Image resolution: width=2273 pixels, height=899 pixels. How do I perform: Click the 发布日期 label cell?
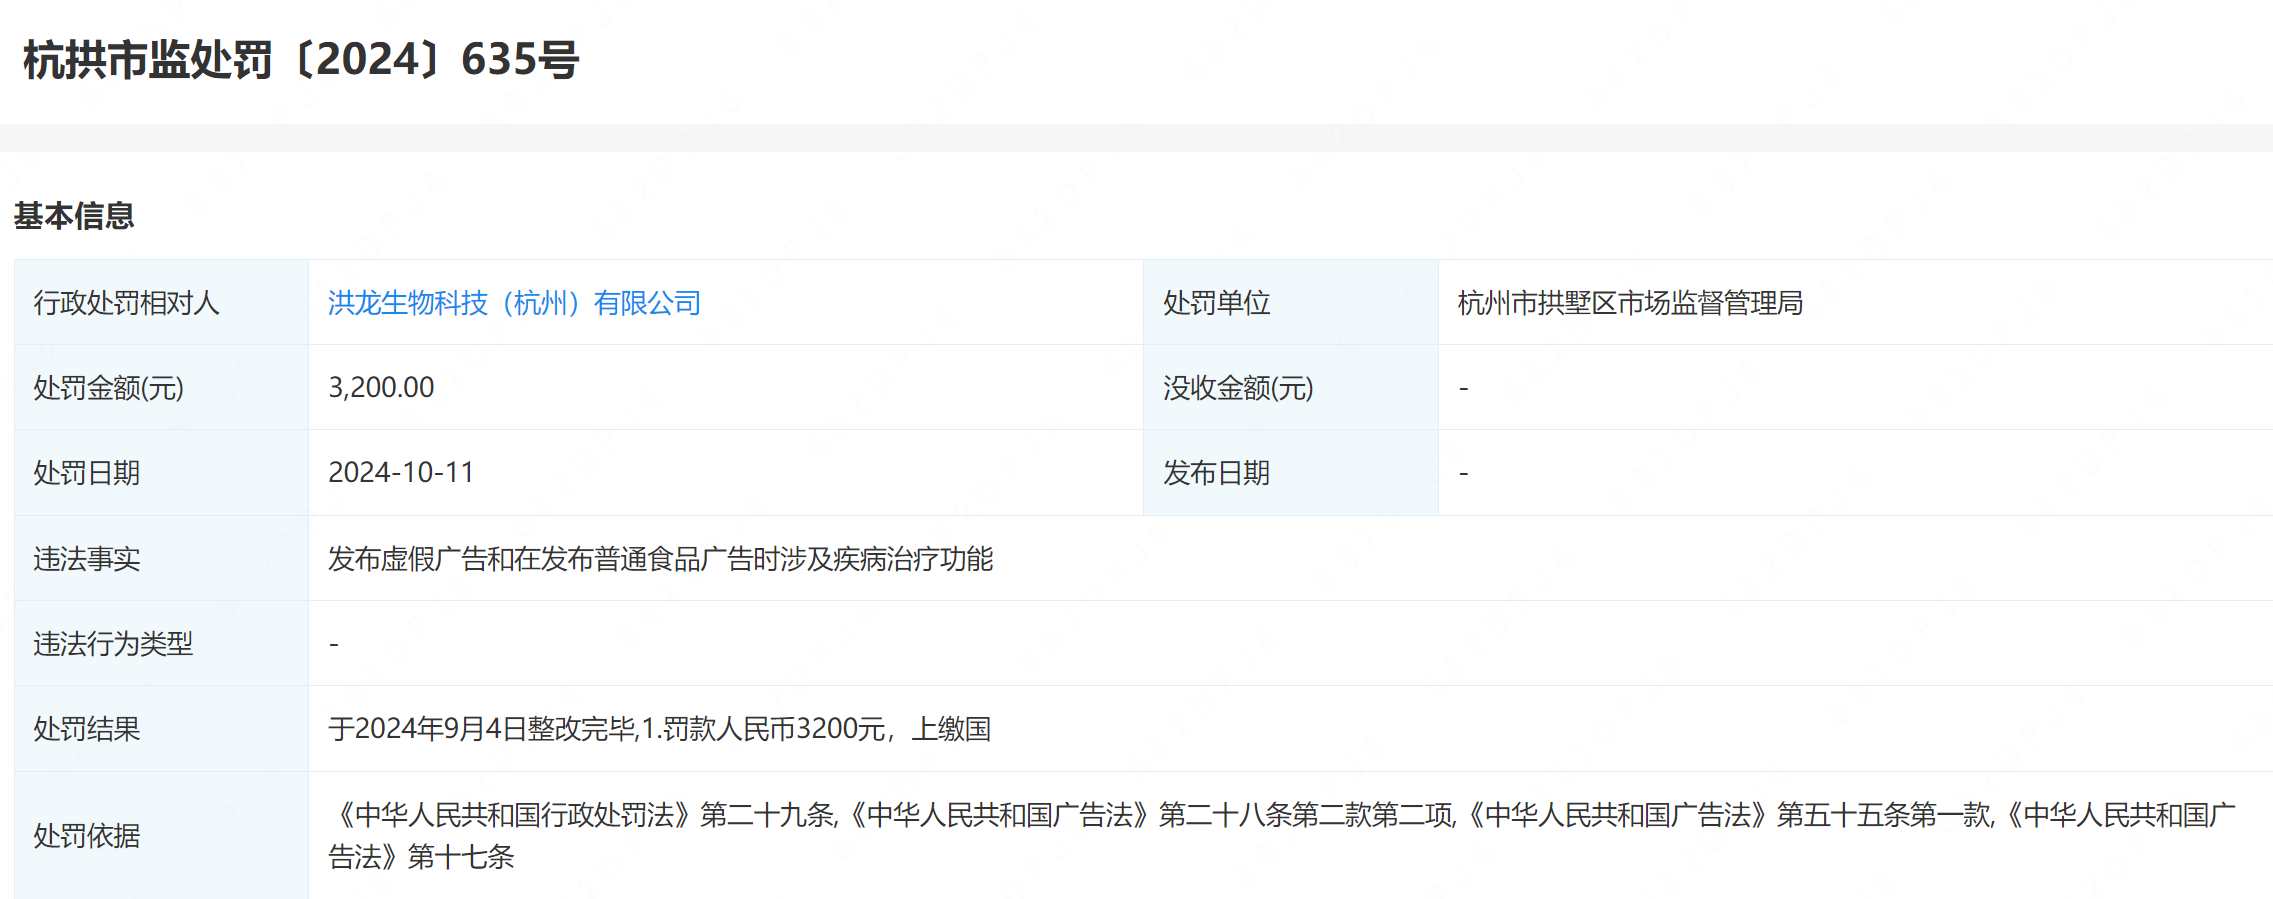[x=1216, y=473]
